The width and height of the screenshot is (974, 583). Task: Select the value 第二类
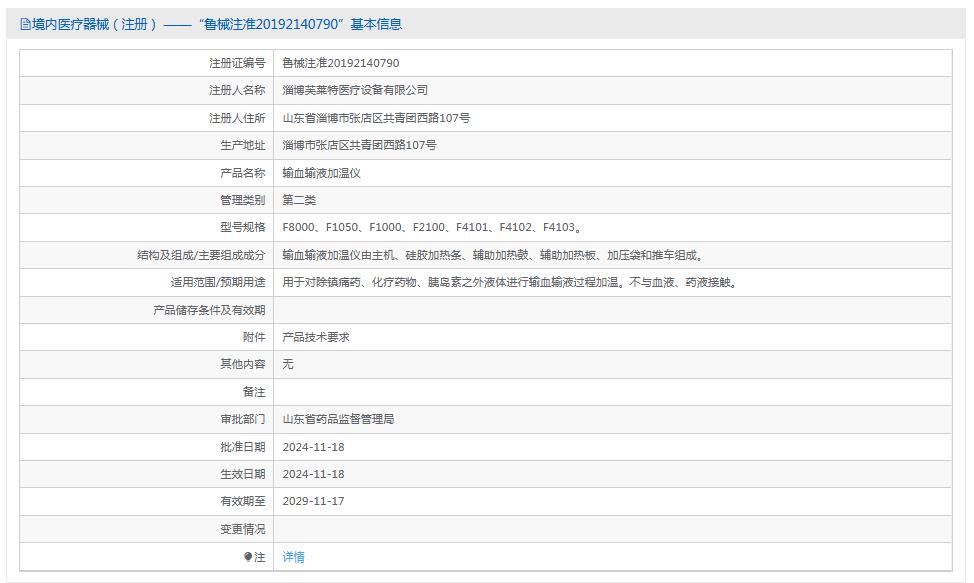click(x=299, y=200)
